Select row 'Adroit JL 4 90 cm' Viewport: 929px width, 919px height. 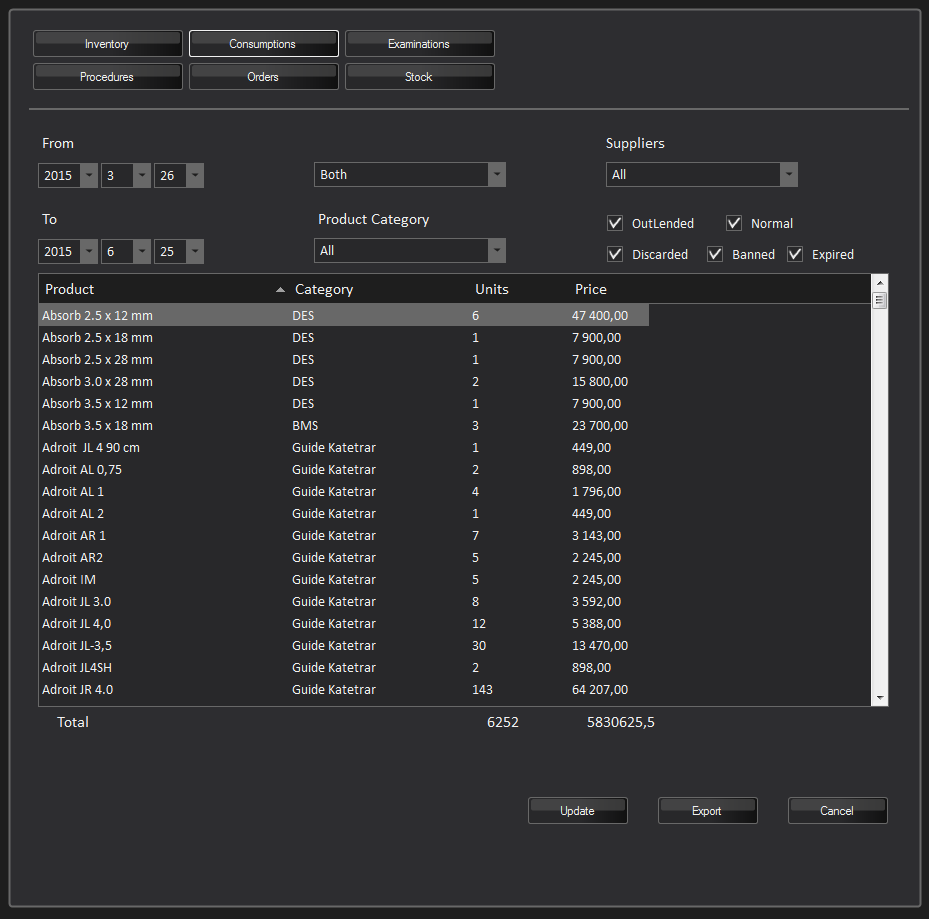[344, 447]
